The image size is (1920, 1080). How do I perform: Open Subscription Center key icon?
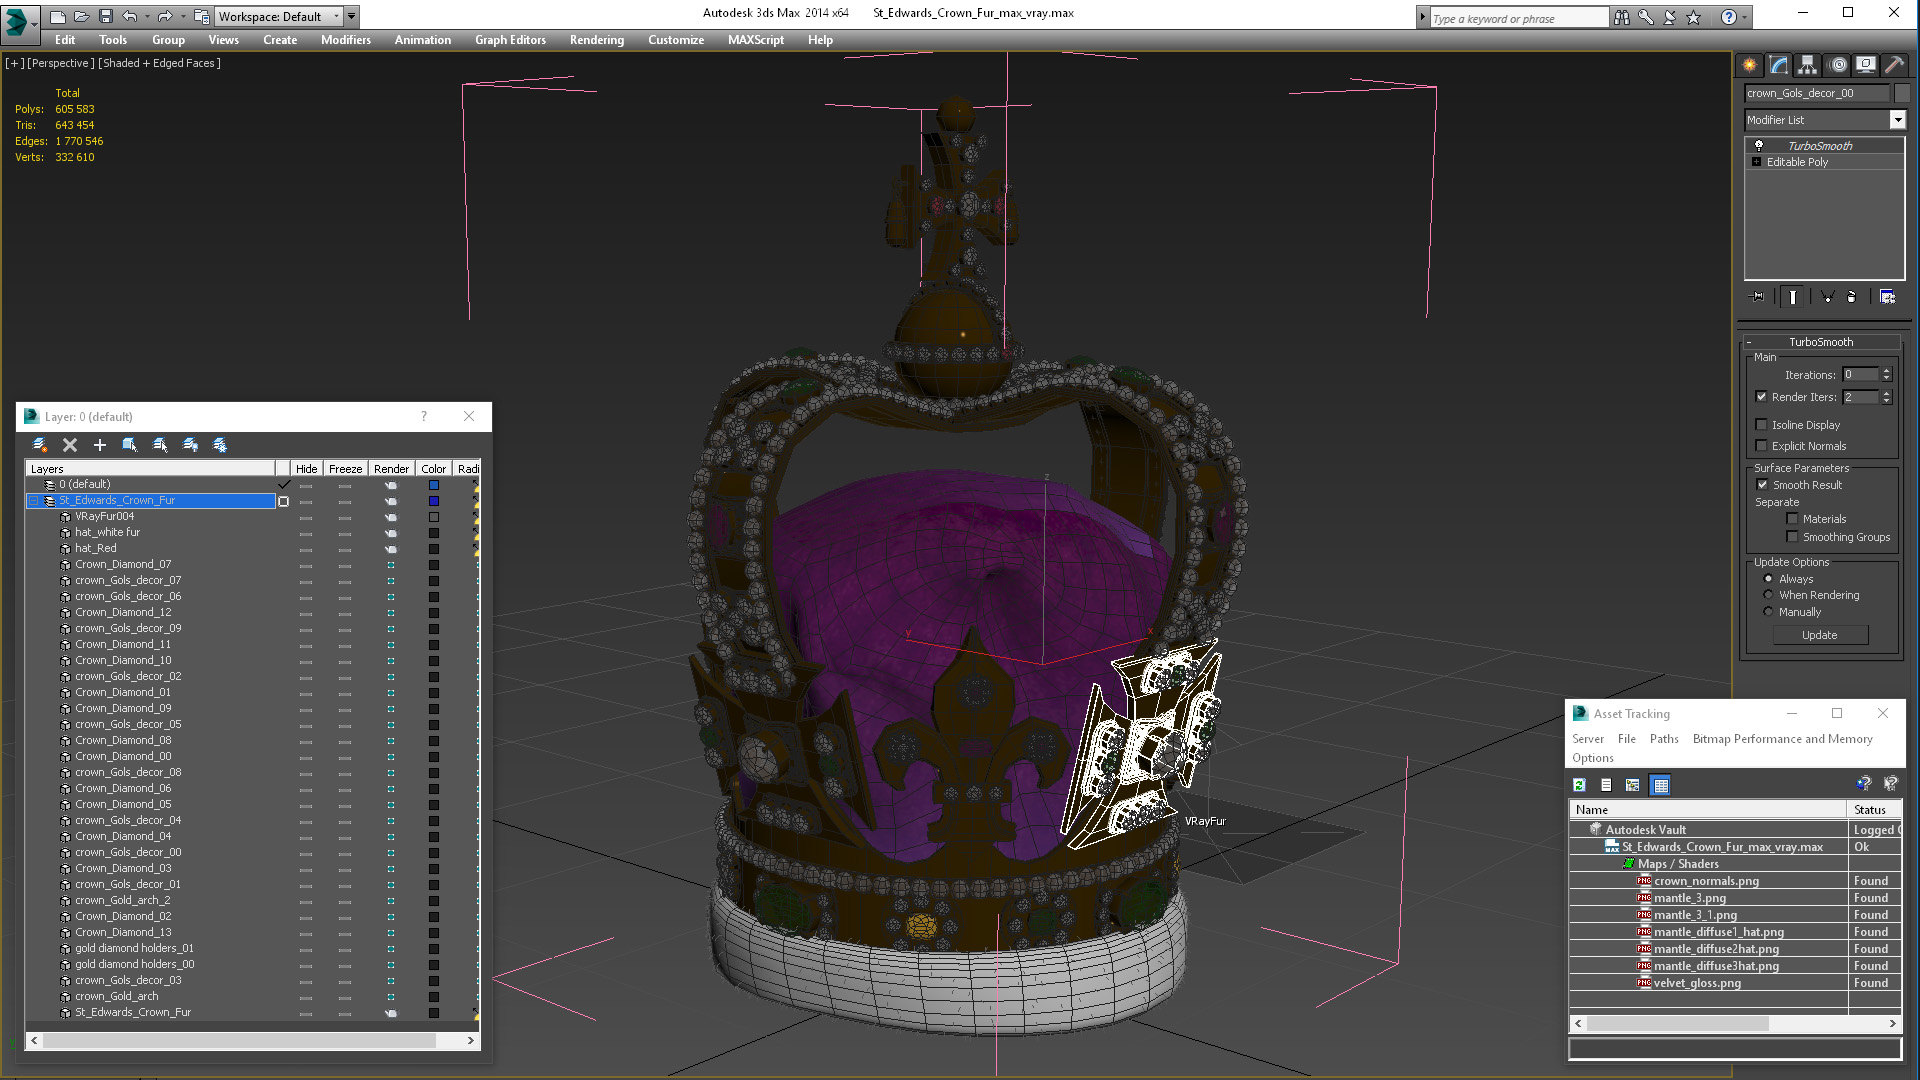click(1645, 17)
